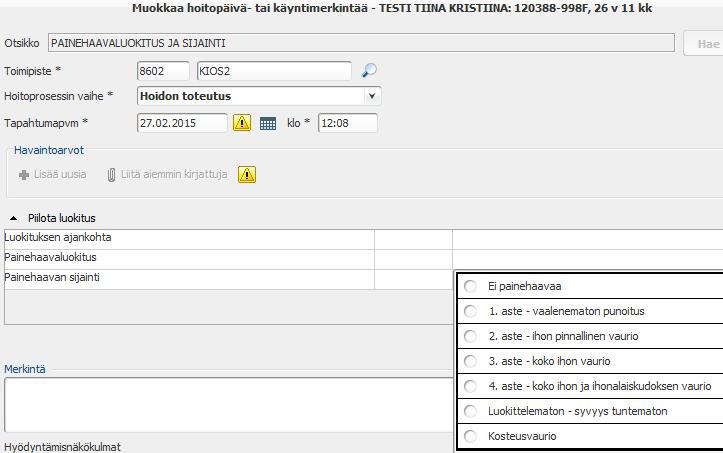This screenshot has height=453, width=723.
Task: Click warning icon beside Tapahtumapvm date
Action: pos(242,123)
